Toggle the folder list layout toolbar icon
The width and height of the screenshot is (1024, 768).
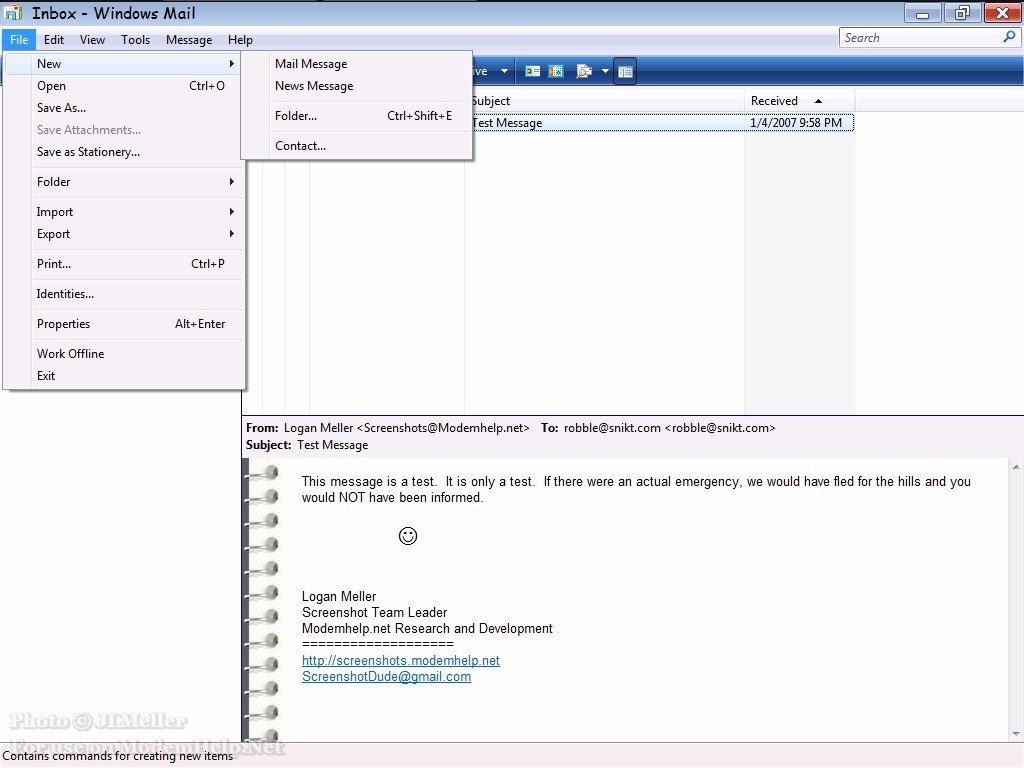click(x=625, y=71)
